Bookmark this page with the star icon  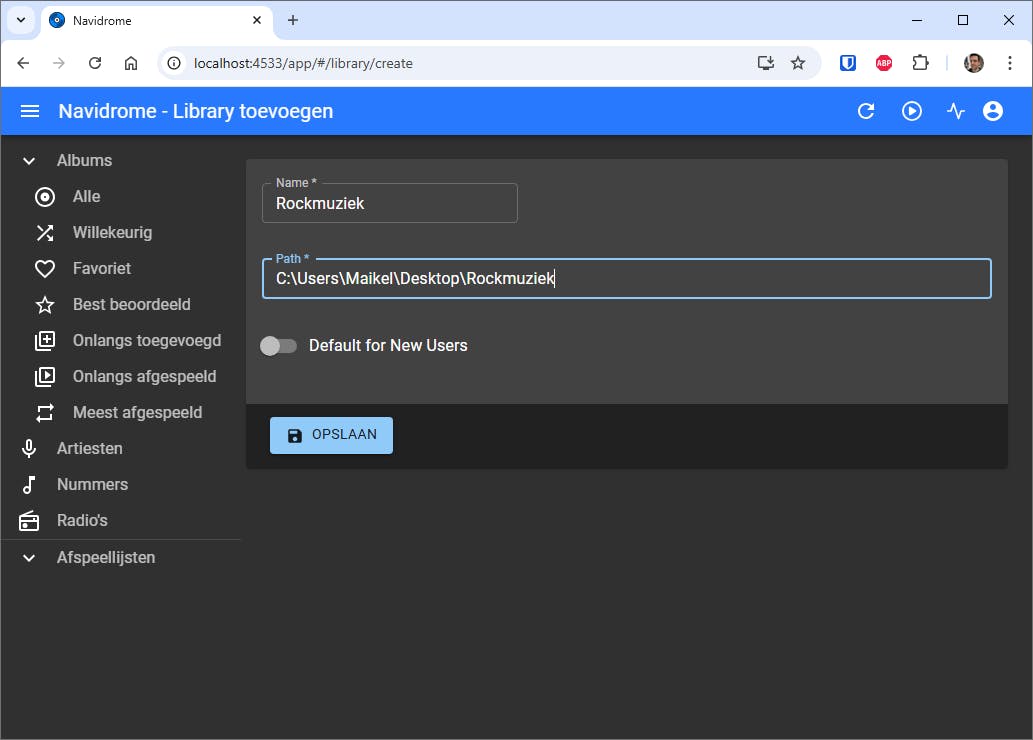tap(798, 63)
